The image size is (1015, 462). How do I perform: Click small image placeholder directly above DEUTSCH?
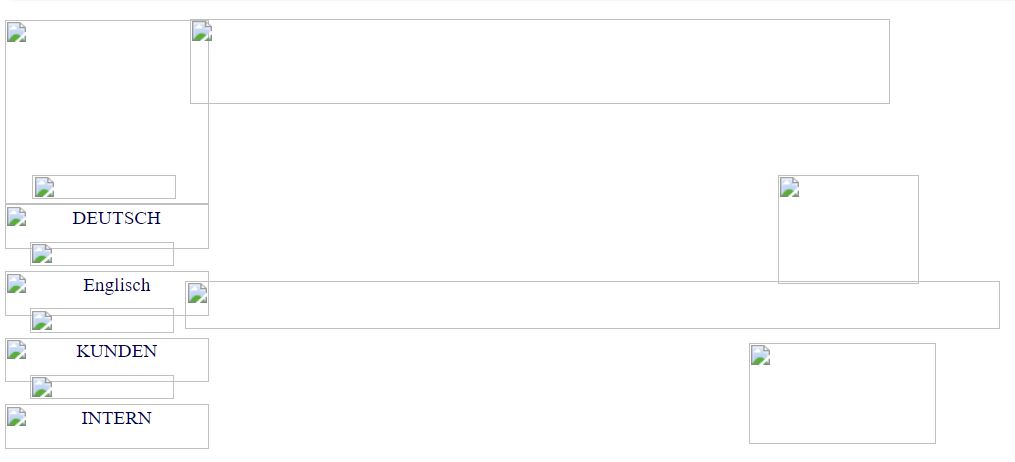pyautogui.click(x=104, y=187)
